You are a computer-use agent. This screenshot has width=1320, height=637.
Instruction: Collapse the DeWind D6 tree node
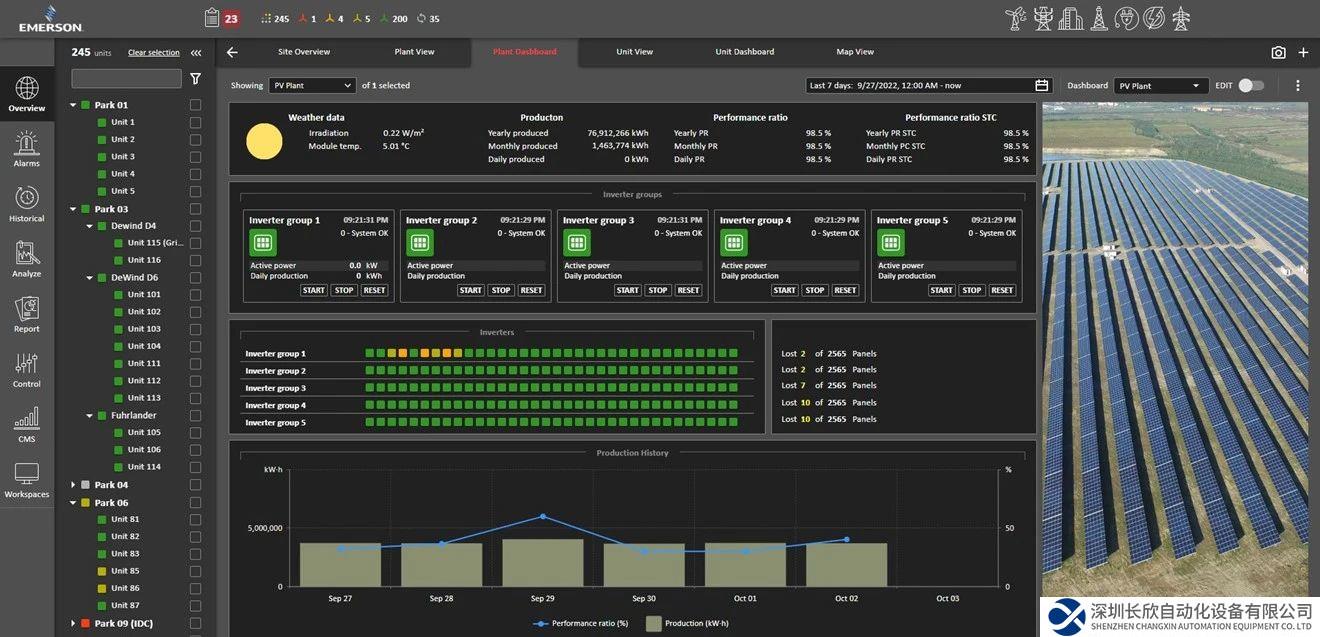coord(89,278)
